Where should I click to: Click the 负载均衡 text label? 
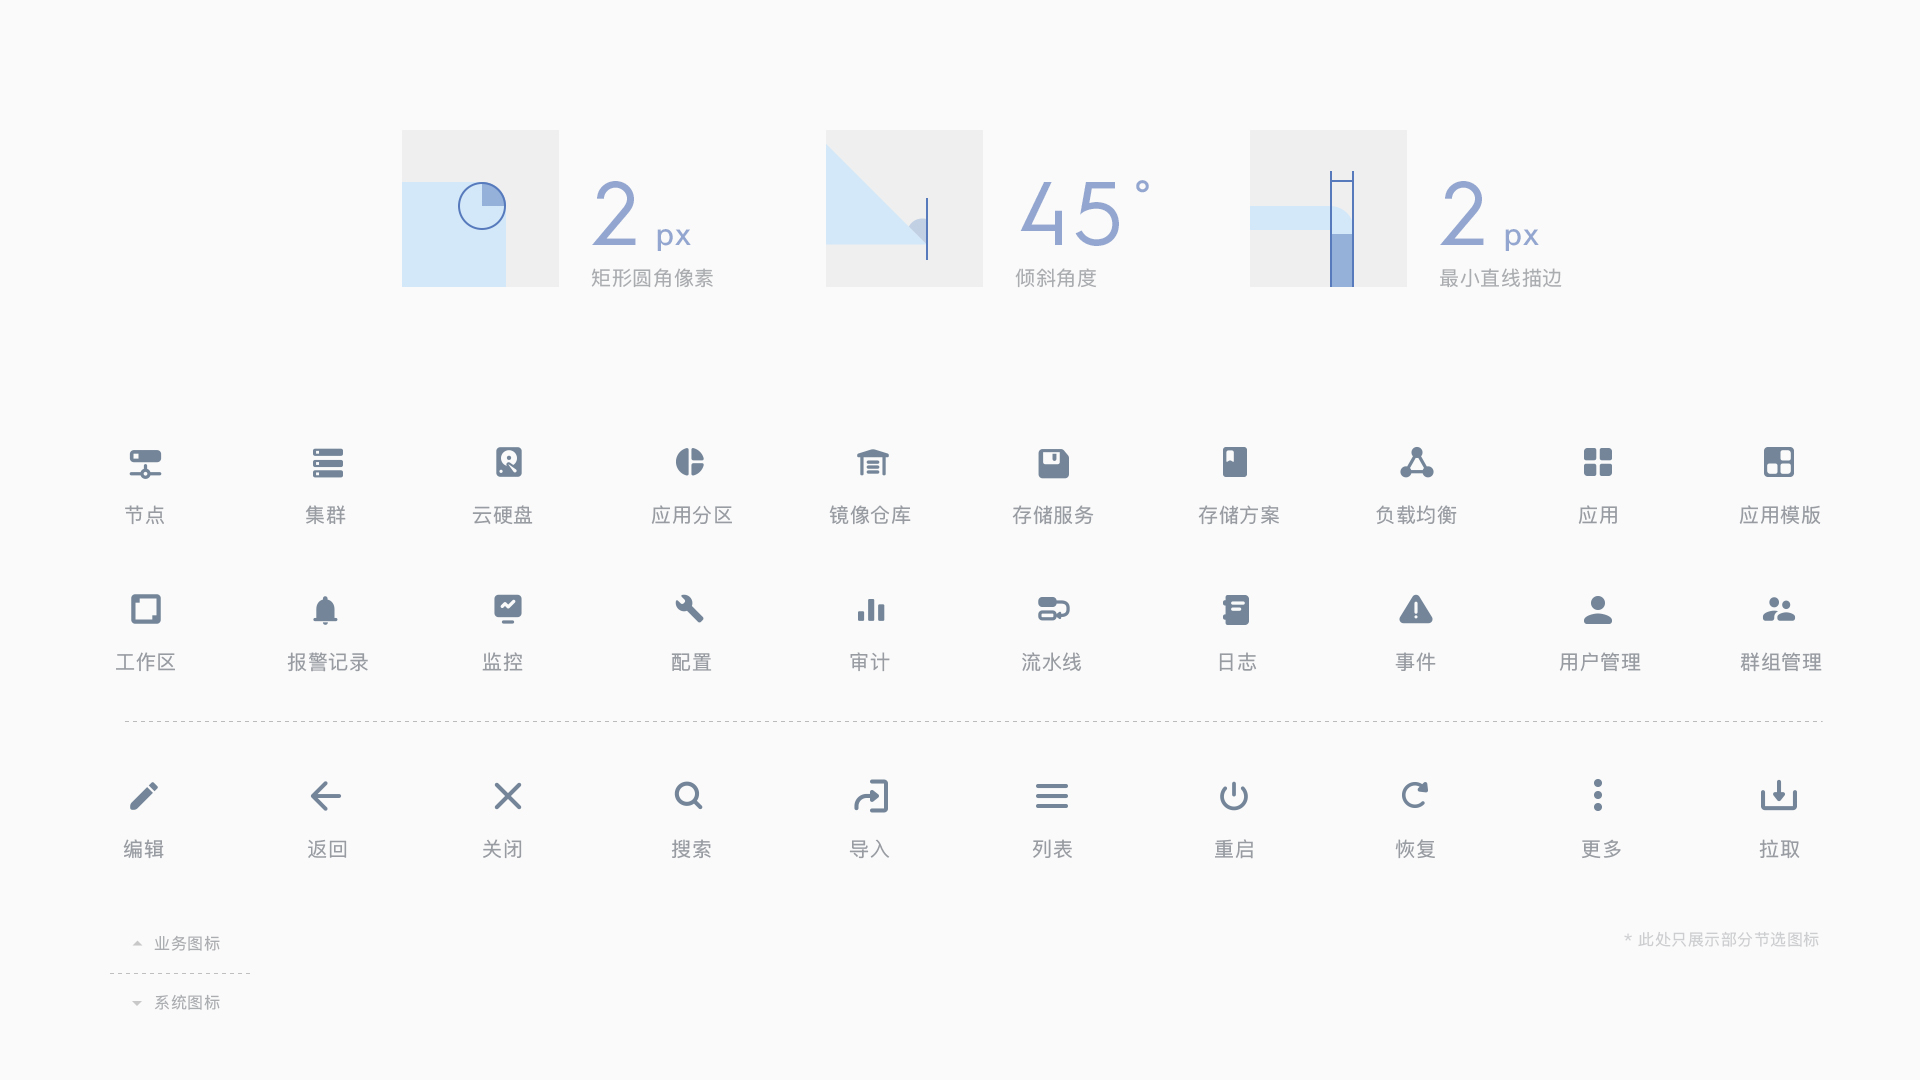[1416, 515]
